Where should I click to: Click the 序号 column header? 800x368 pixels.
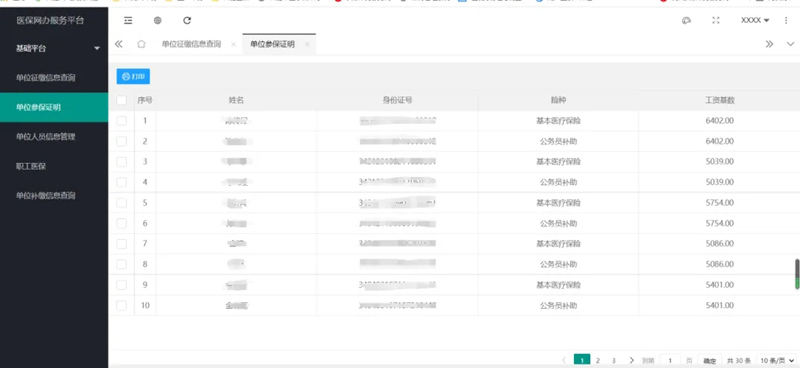pos(145,101)
